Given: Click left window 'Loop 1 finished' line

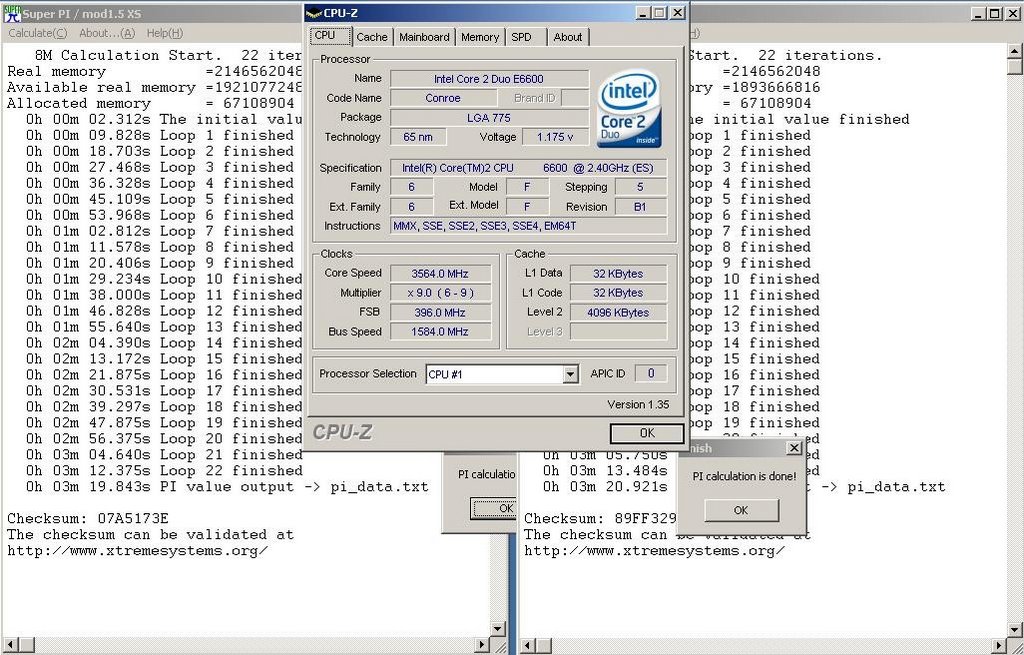Looking at the screenshot, I should [159, 136].
